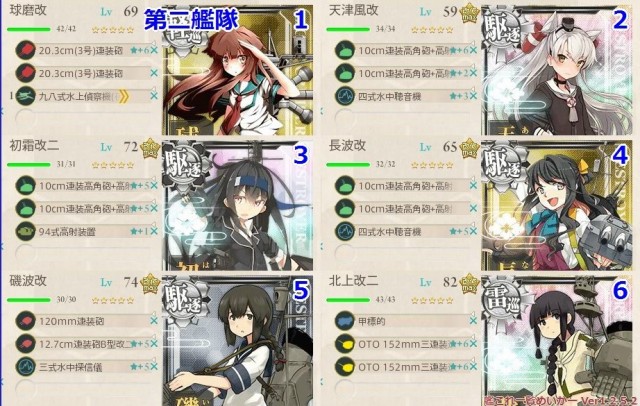640x406 pixels.
Task: Open the 120mm連装砲 equipment slot on 磯波改
Action: pos(87,321)
